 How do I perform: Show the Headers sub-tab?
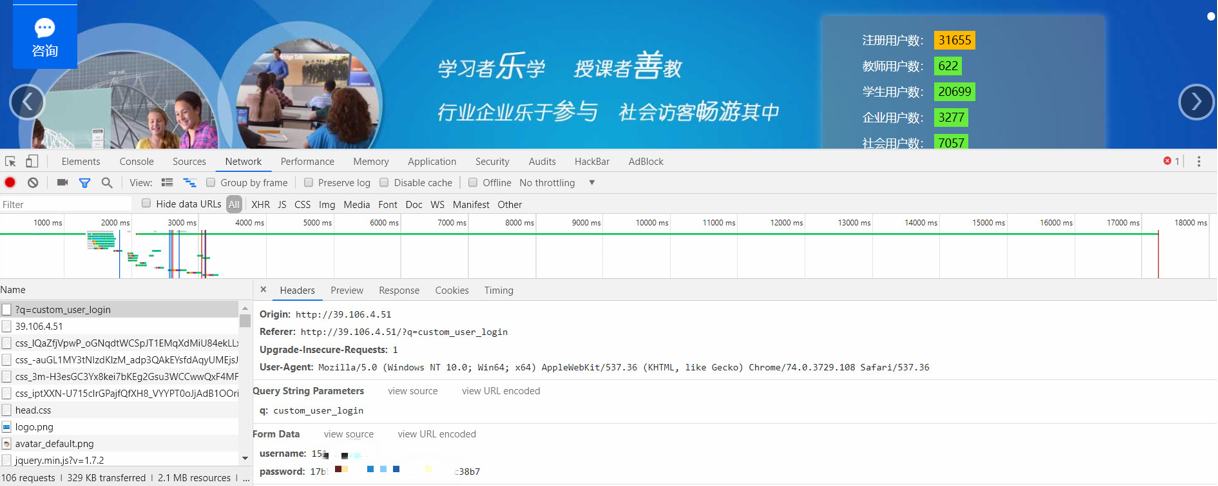297,290
